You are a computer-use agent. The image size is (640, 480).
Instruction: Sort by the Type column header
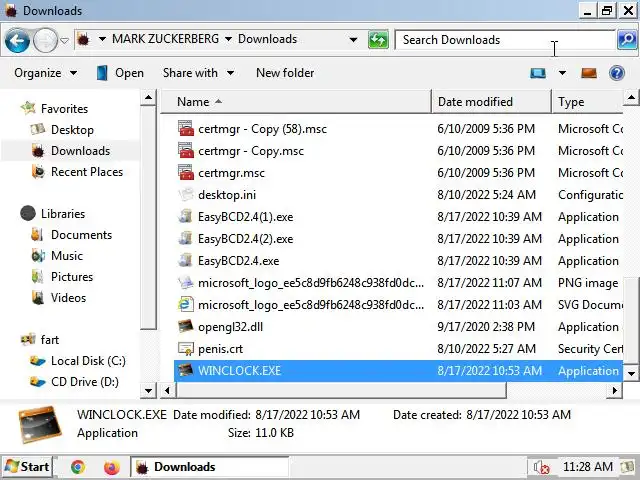pyautogui.click(x=587, y=102)
